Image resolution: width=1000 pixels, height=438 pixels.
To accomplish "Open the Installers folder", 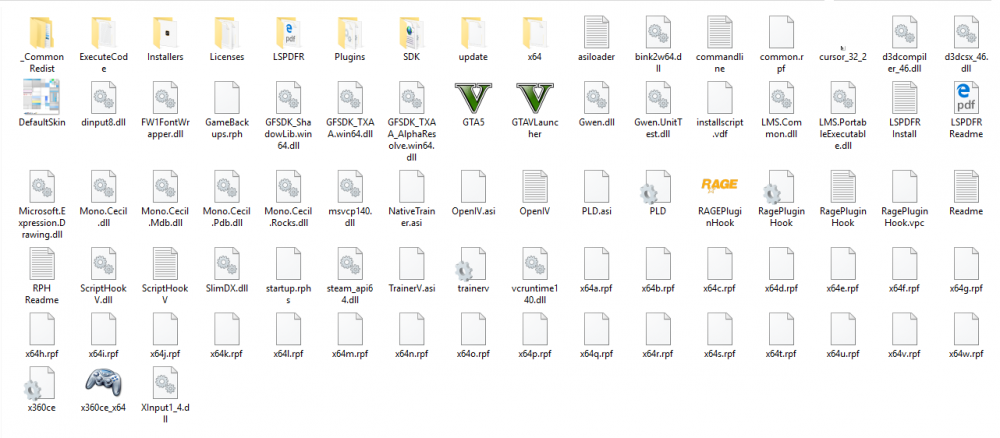I will tap(165, 33).
